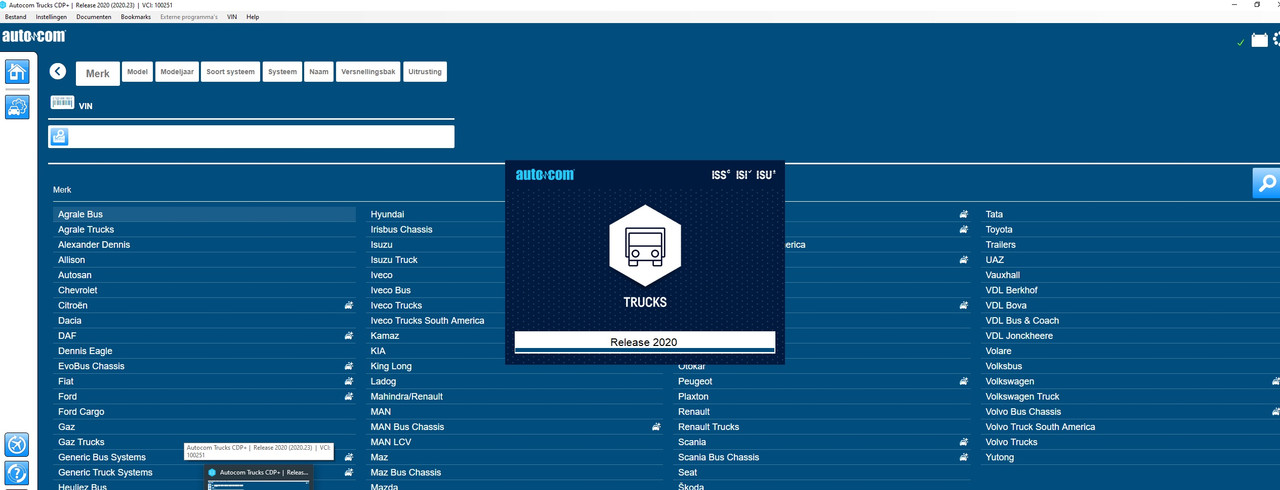This screenshot has height=490, width=1280.
Task: Select the Versnellingsbak tab
Action: pyautogui.click(x=368, y=72)
